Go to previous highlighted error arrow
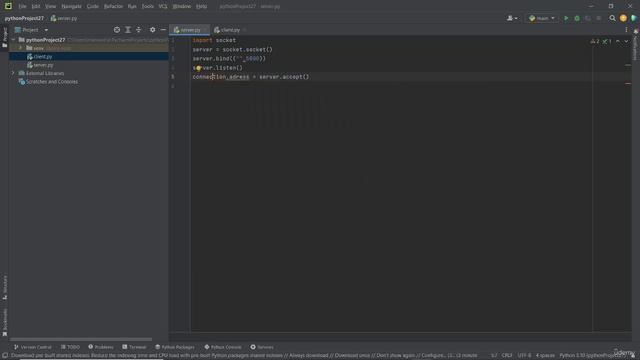Viewport: 640px width, 360px height. [x=618, y=41]
